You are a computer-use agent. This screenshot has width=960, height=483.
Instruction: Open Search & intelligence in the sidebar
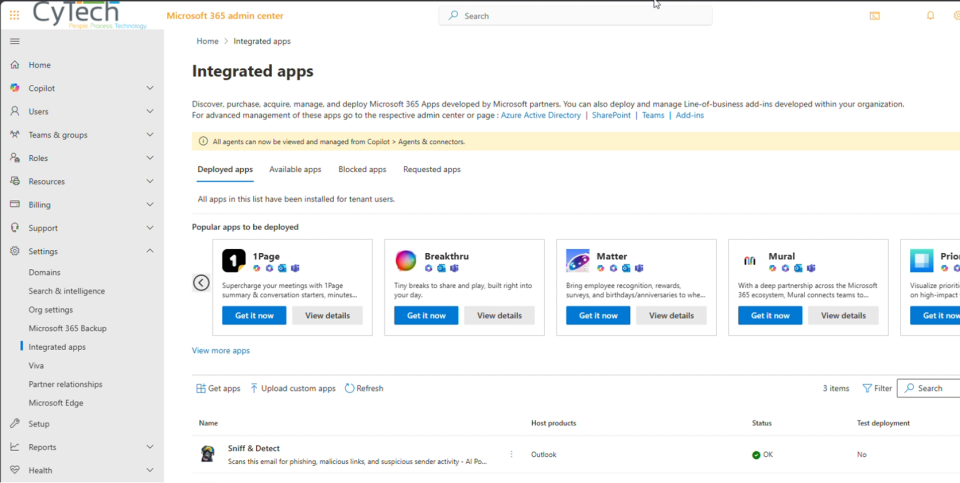click(x=67, y=291)
